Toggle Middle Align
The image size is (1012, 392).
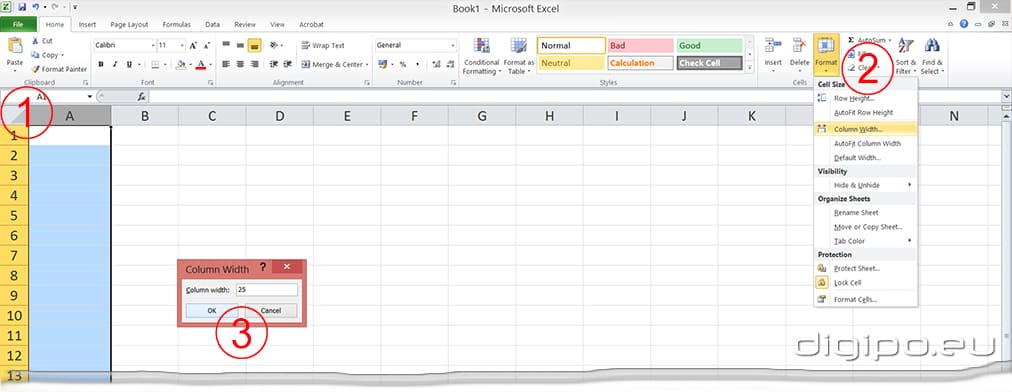[x=240, y=45]
